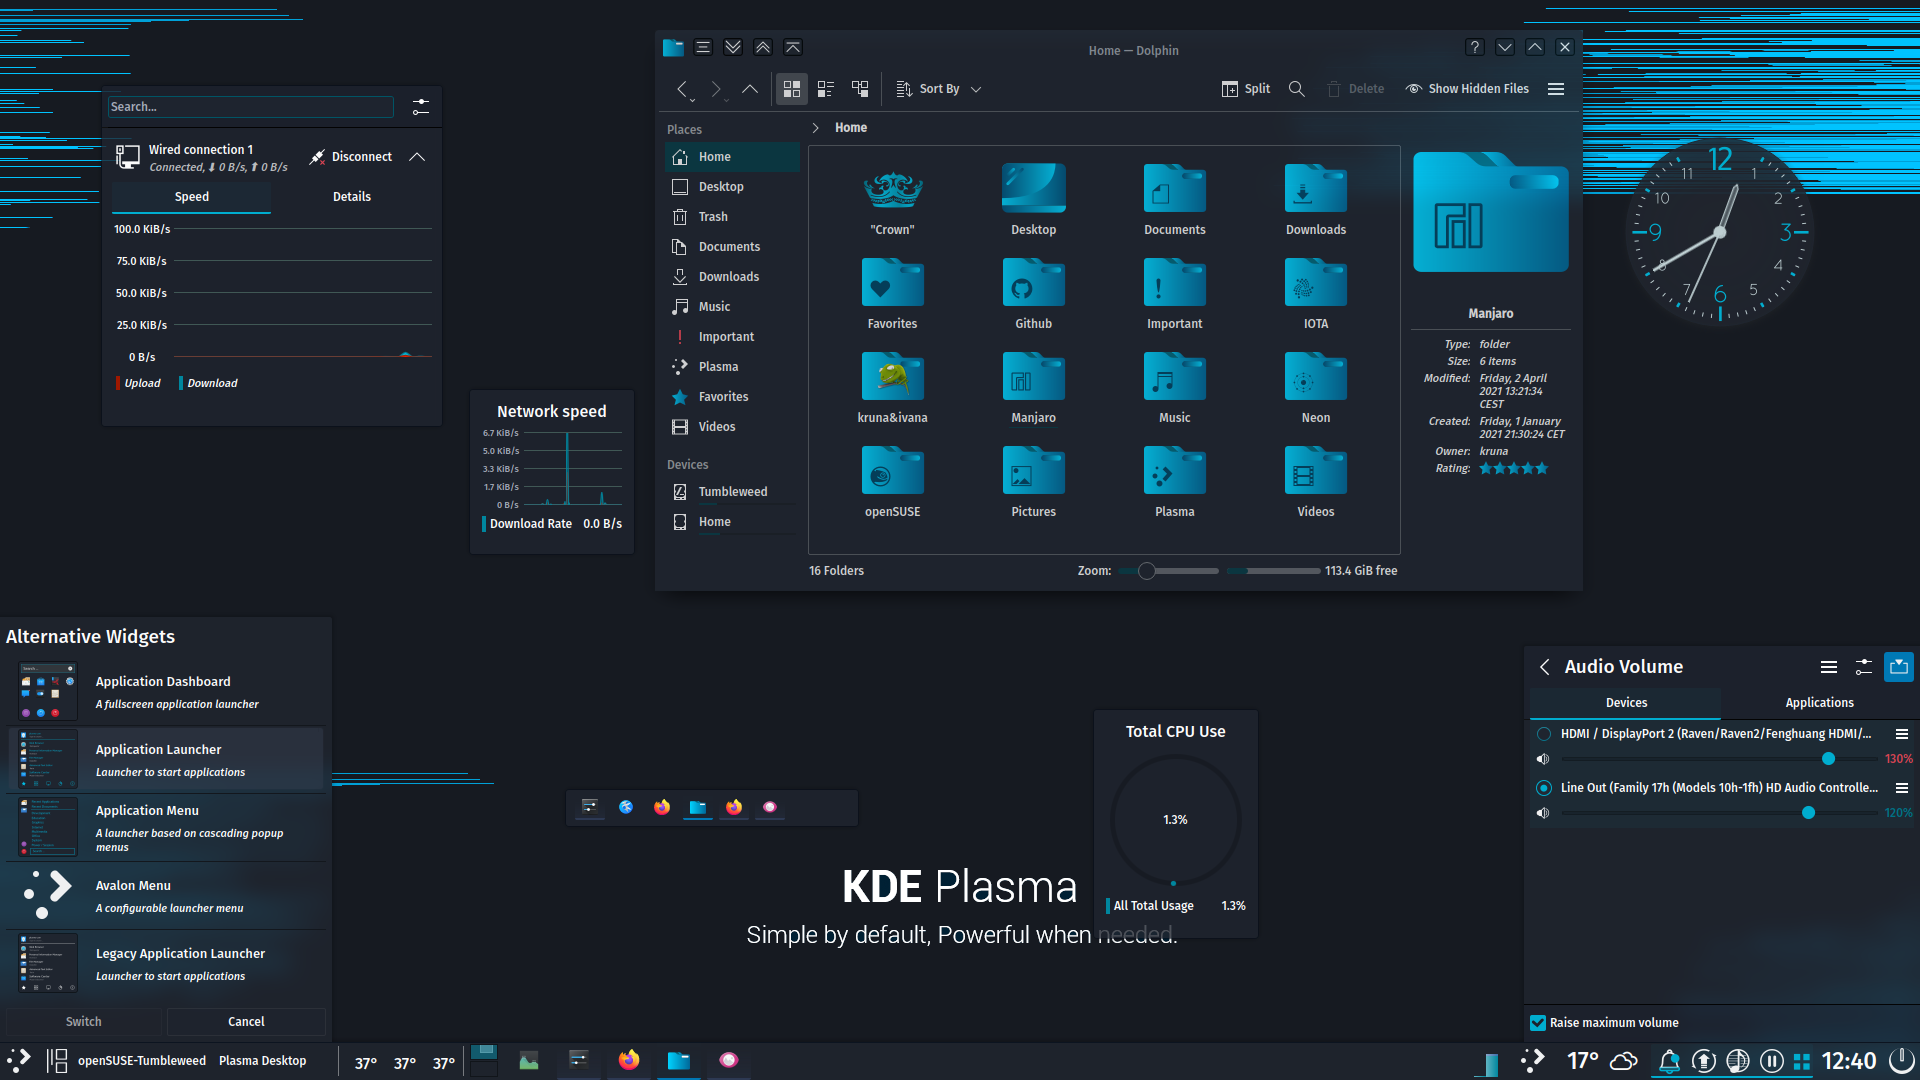Image resolution: width=1920 pixels, height=1080 pixels.
Task: Disconnect Wired connection 1
Action: coord(351,157)
